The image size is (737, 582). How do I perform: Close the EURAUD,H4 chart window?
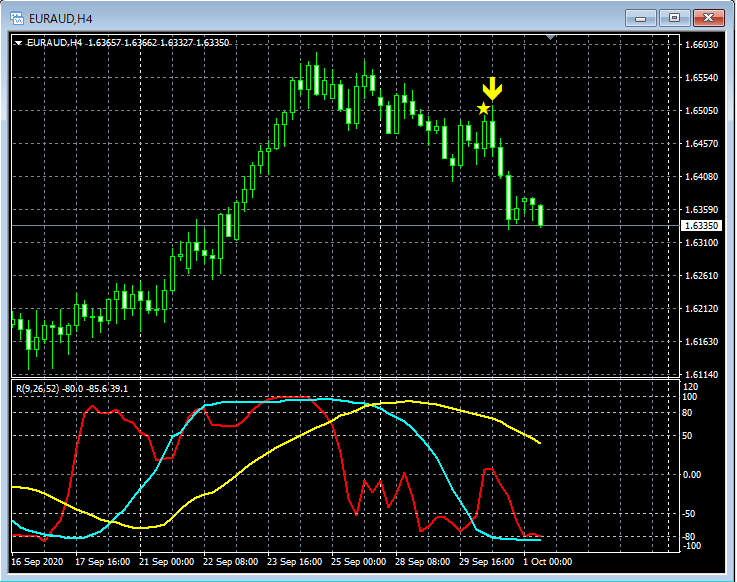coord(709,18)
